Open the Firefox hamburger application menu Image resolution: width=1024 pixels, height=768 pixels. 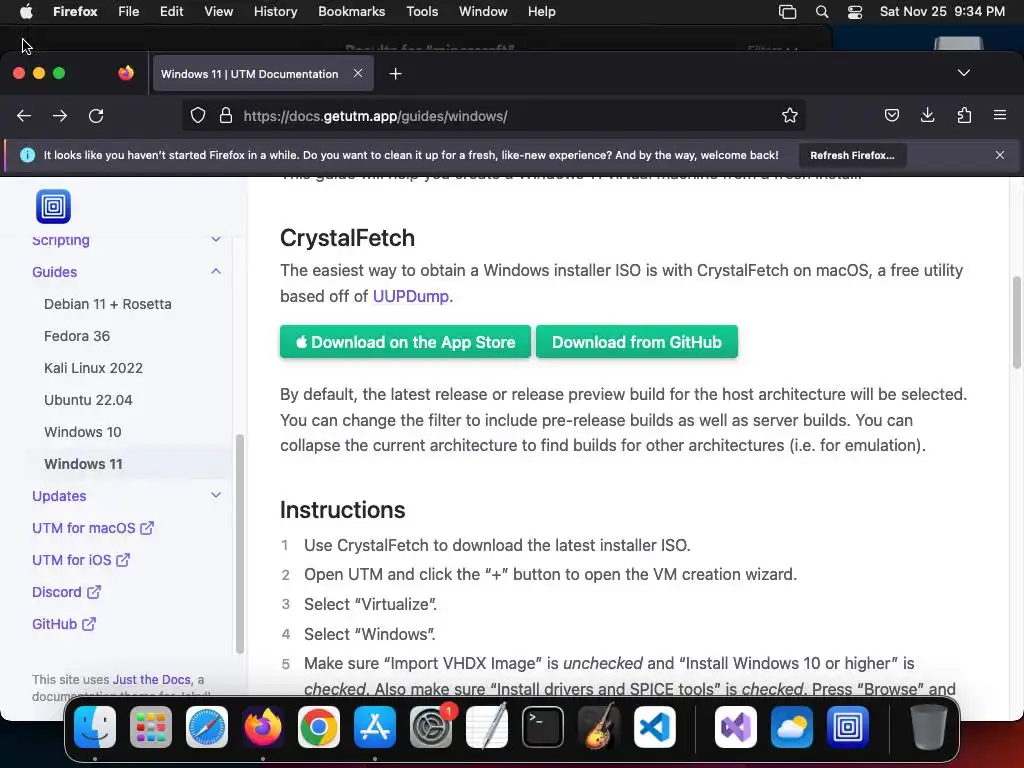1000,116
